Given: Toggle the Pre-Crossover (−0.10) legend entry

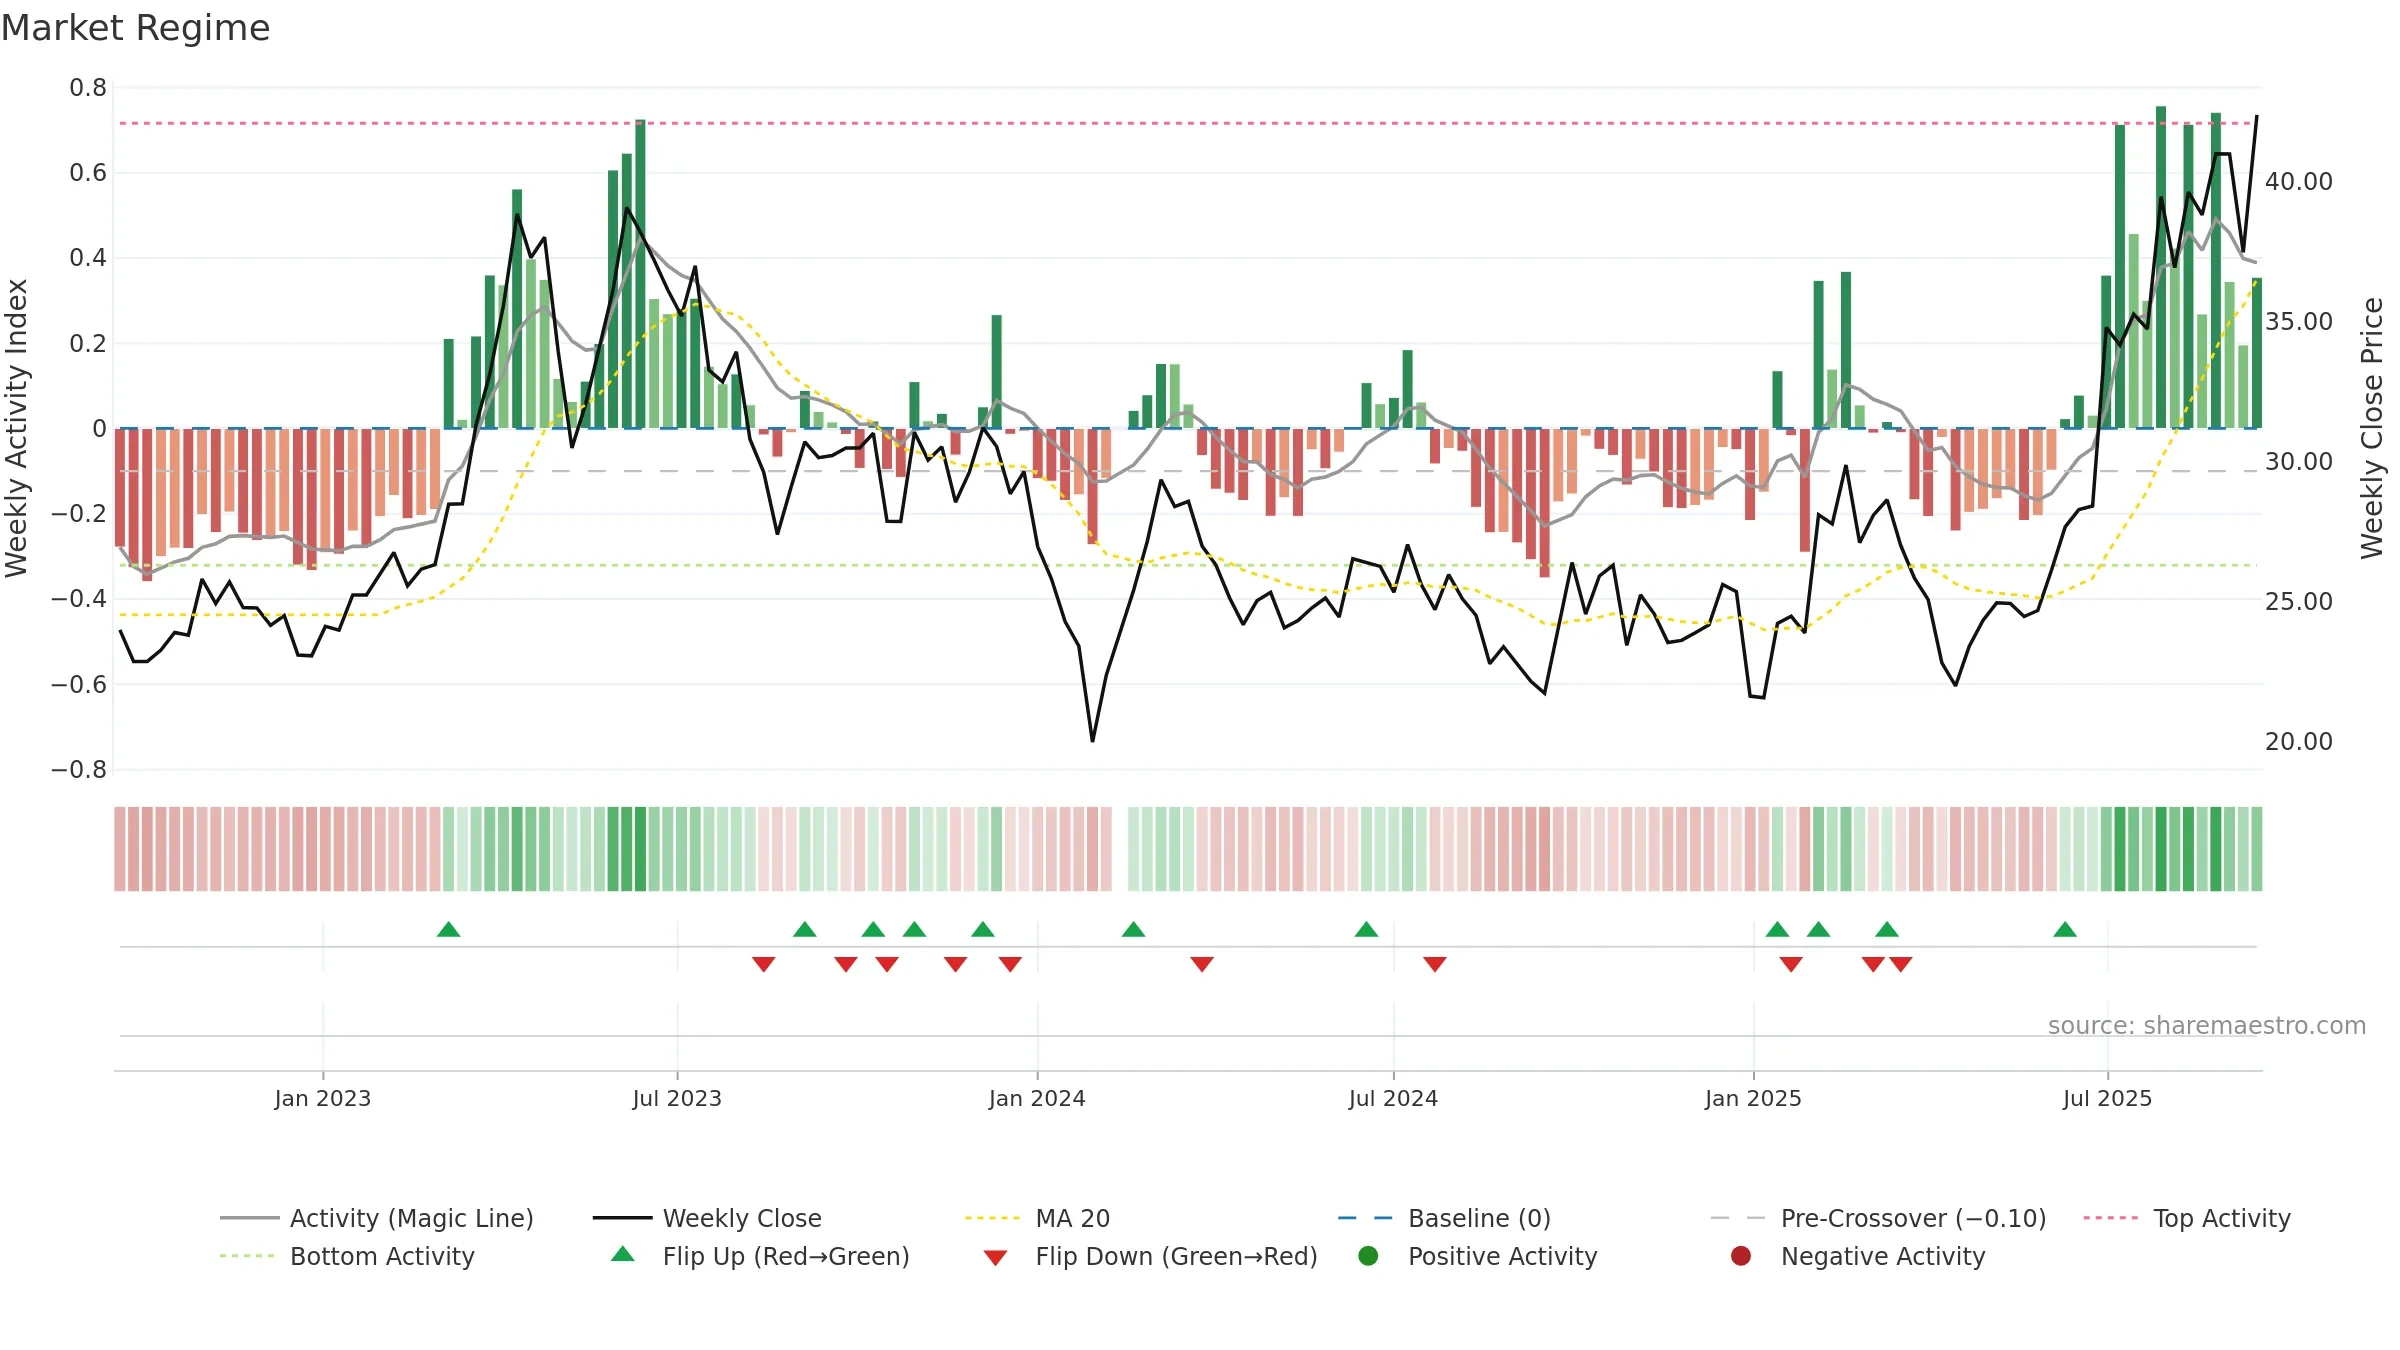Looking at the screenshot, I should [x=1878, y=1218].
